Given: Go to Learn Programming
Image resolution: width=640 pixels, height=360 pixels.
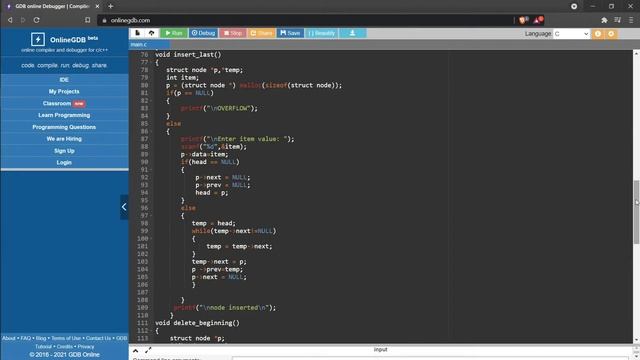Looking at the screenshot, I should (x=64, y=115).
